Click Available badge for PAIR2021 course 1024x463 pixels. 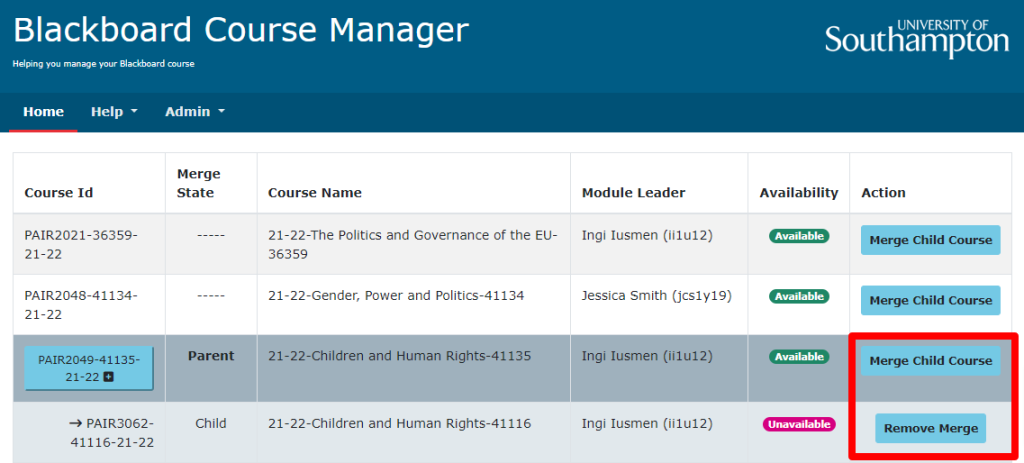799,236
